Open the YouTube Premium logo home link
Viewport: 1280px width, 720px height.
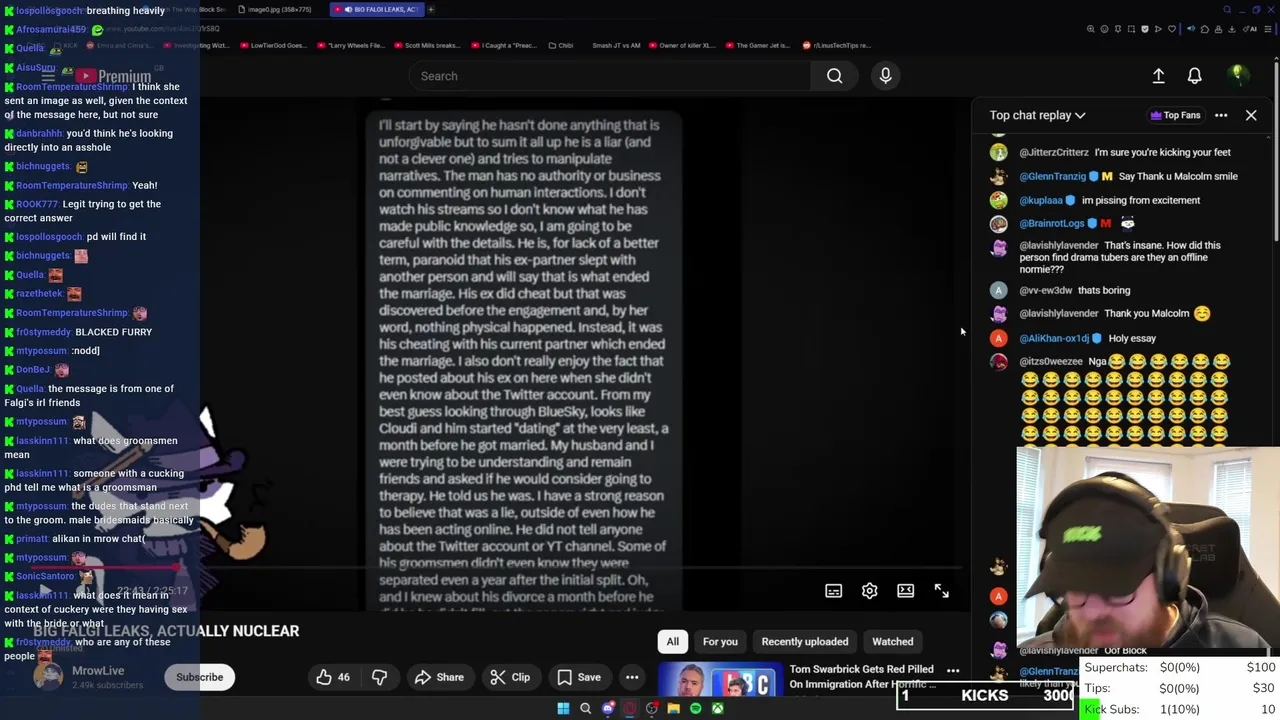pyautogui.click(x=112, y=76)
